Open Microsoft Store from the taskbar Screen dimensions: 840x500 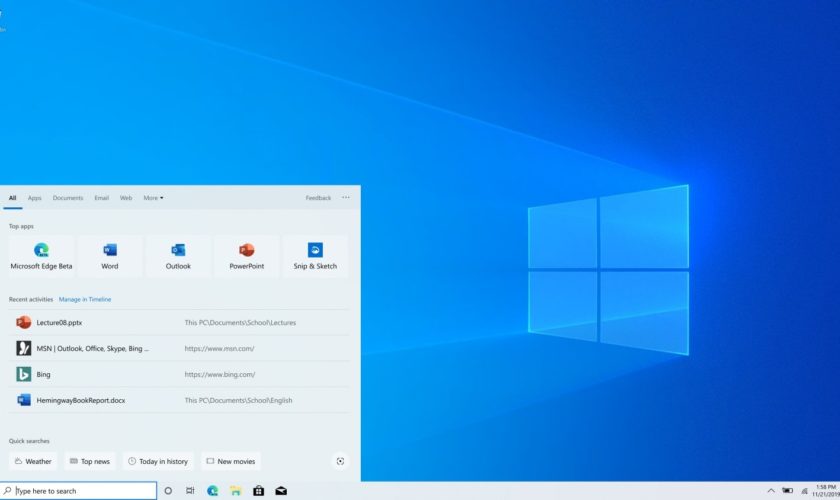(x=259, y=491)
